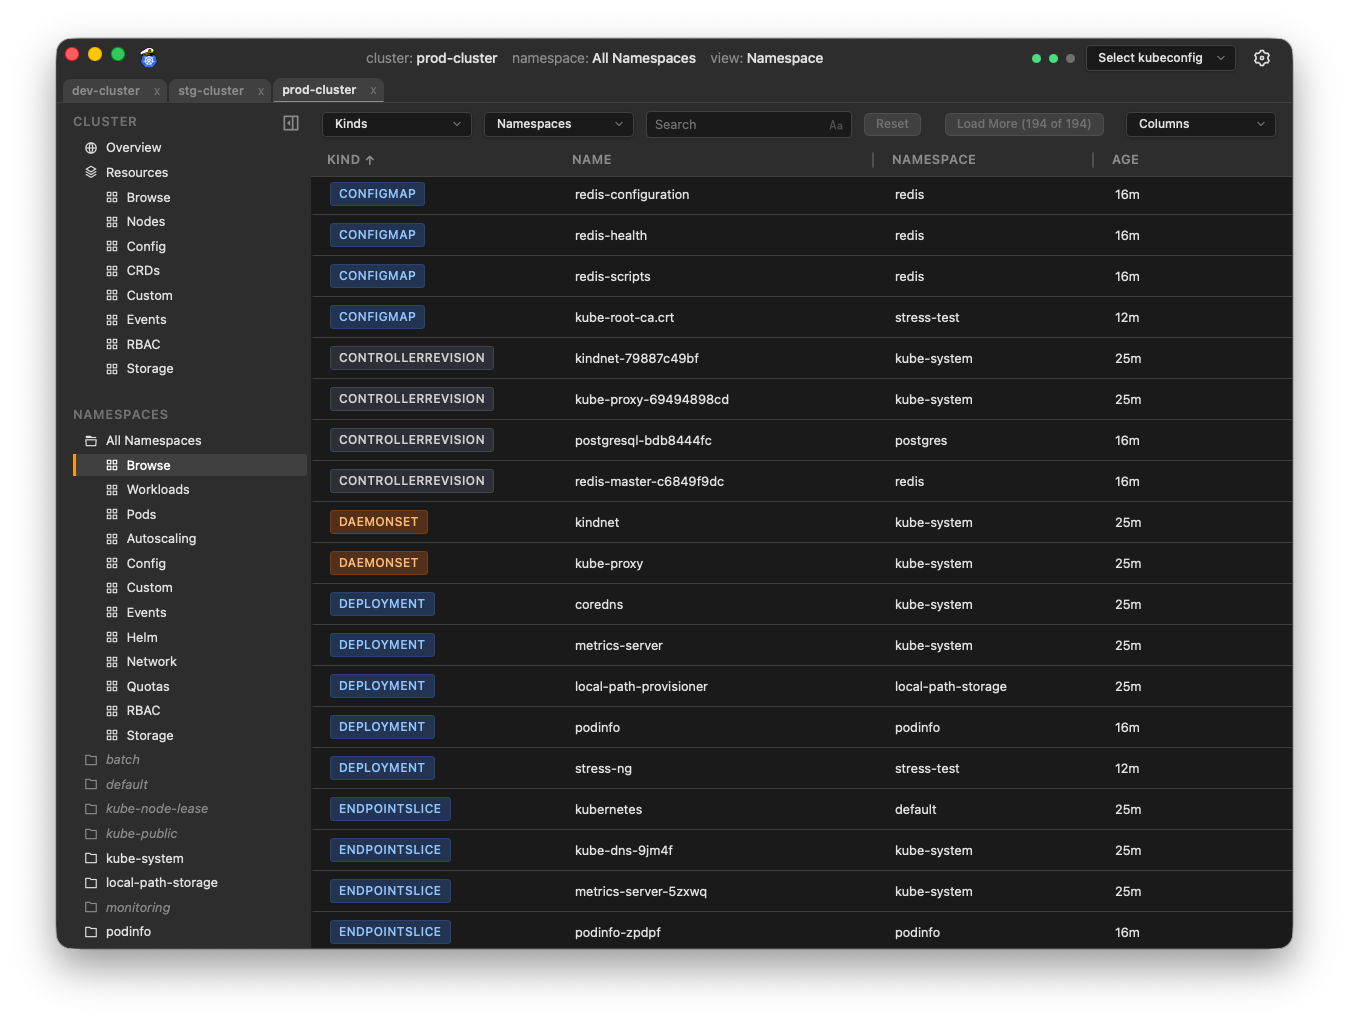Click inside the Search input field
Viewport: 1349px width, 1023px height.
pos(730,124)
